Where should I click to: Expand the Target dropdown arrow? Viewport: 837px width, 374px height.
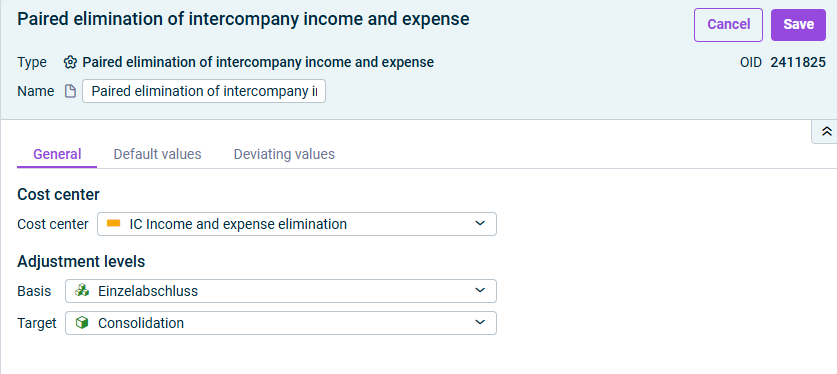(x=480, y=323)
